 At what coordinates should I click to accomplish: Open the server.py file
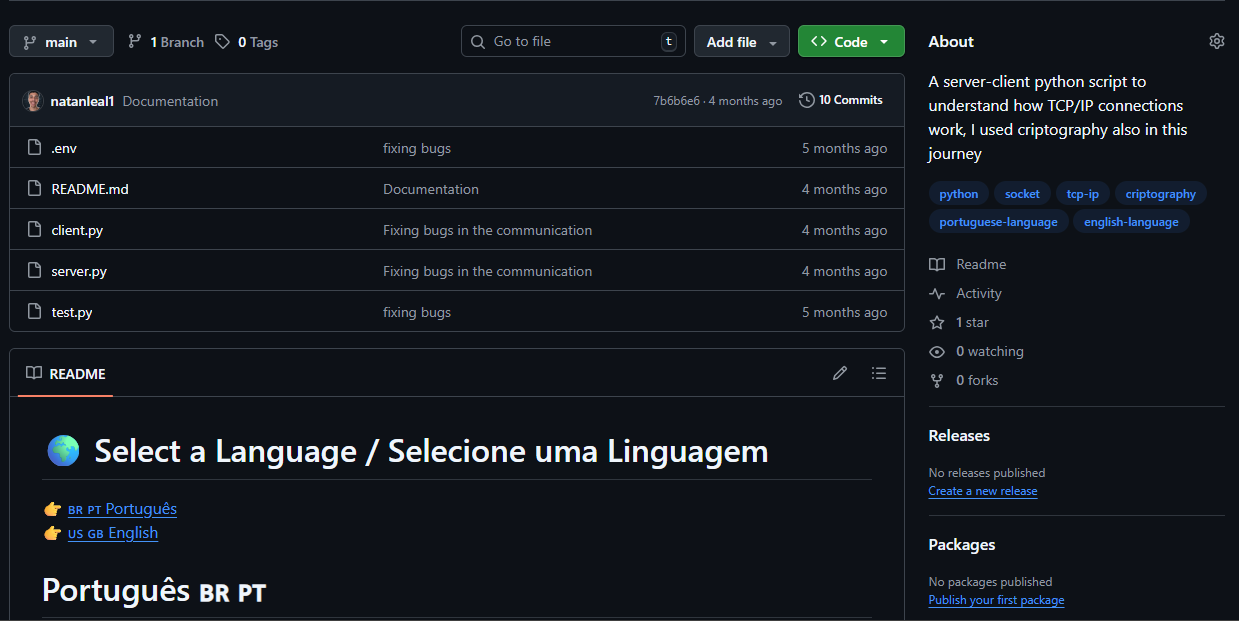point(79,271)
